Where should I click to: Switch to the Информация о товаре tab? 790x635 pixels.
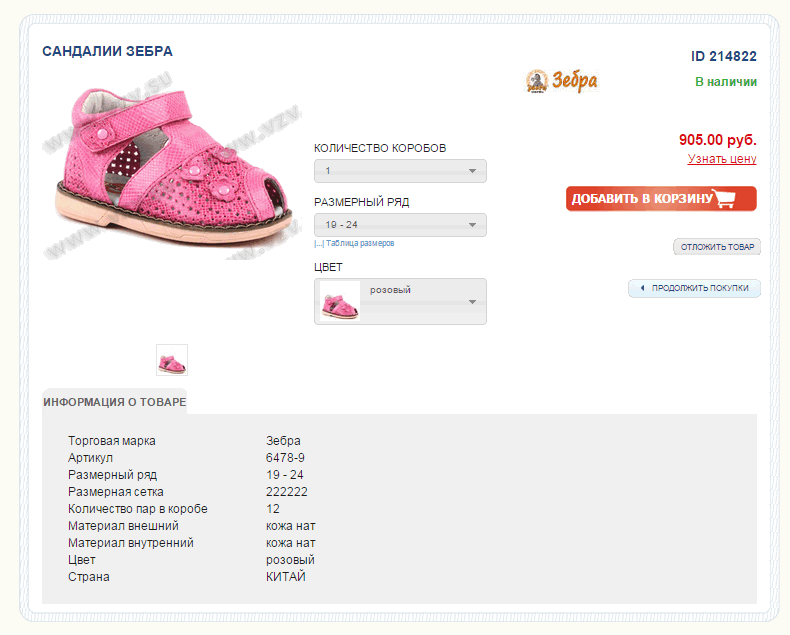[x=114, y=402]
